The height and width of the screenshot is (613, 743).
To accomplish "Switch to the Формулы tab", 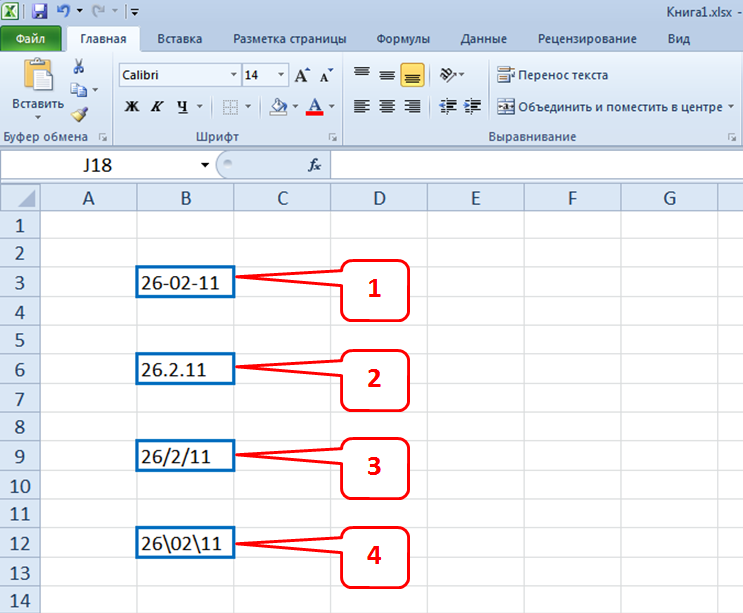I will (403, 39).
